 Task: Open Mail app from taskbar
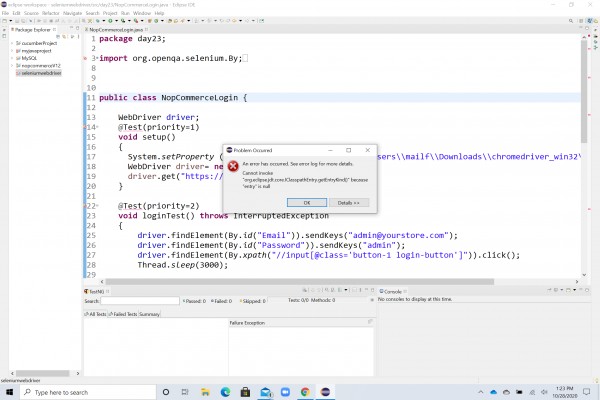266,392
